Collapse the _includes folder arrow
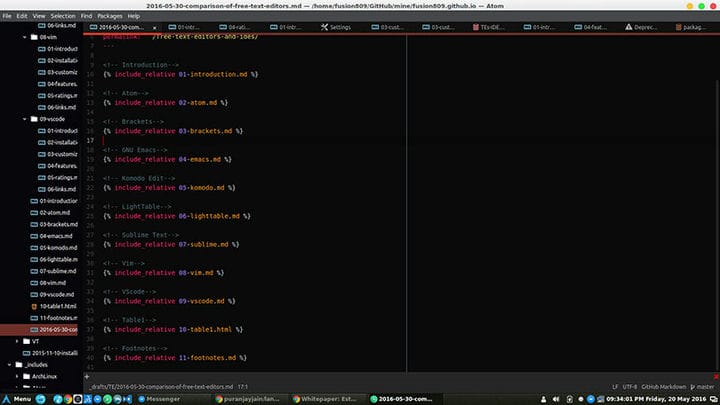Viewport: 720px width, 405px height. click(9, 365)
